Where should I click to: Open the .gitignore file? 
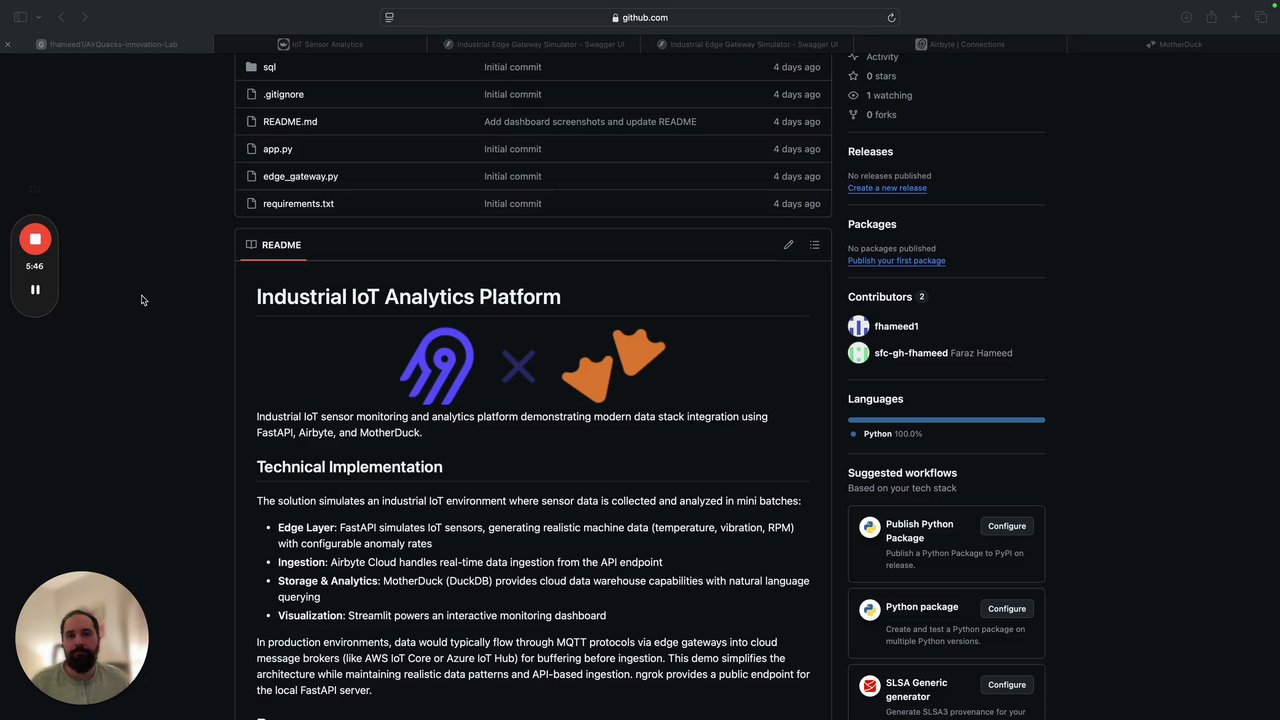tap(283, 94)
